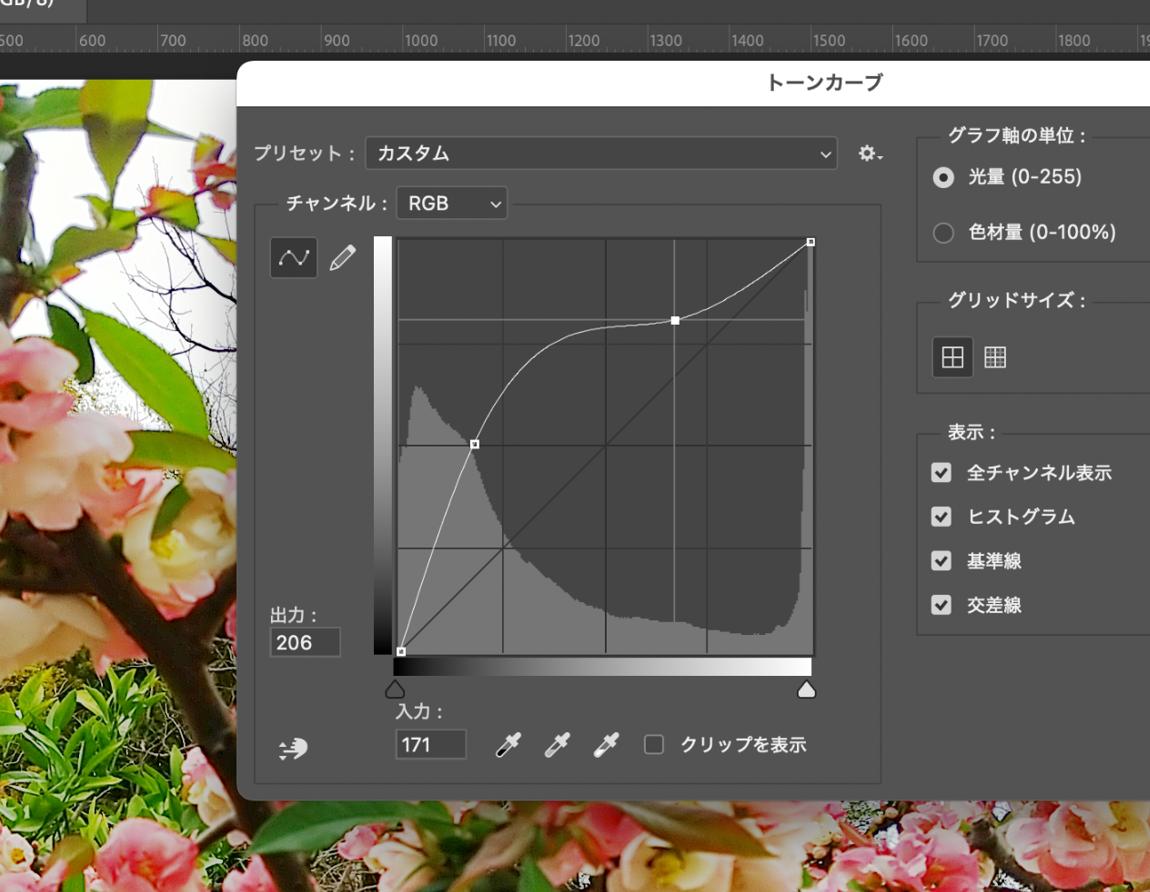Click the black point slider triangle
The image size is (1150, 892).
click(x=395, y=689)
